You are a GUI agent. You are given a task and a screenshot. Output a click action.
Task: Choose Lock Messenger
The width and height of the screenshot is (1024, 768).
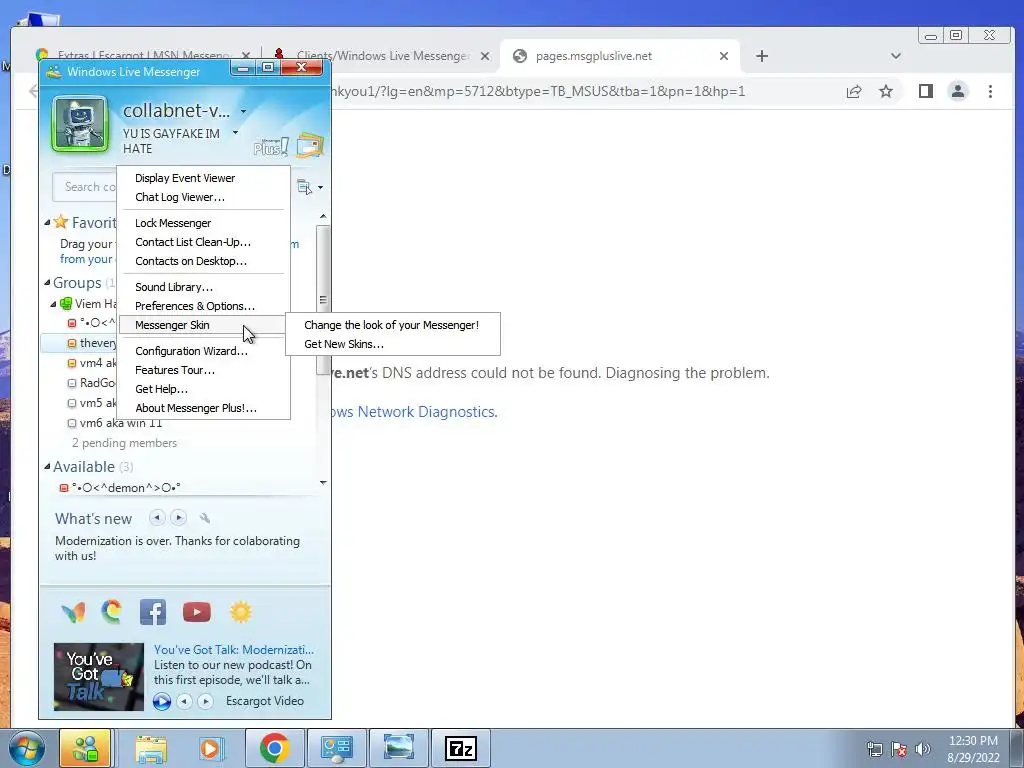point(203,223)
